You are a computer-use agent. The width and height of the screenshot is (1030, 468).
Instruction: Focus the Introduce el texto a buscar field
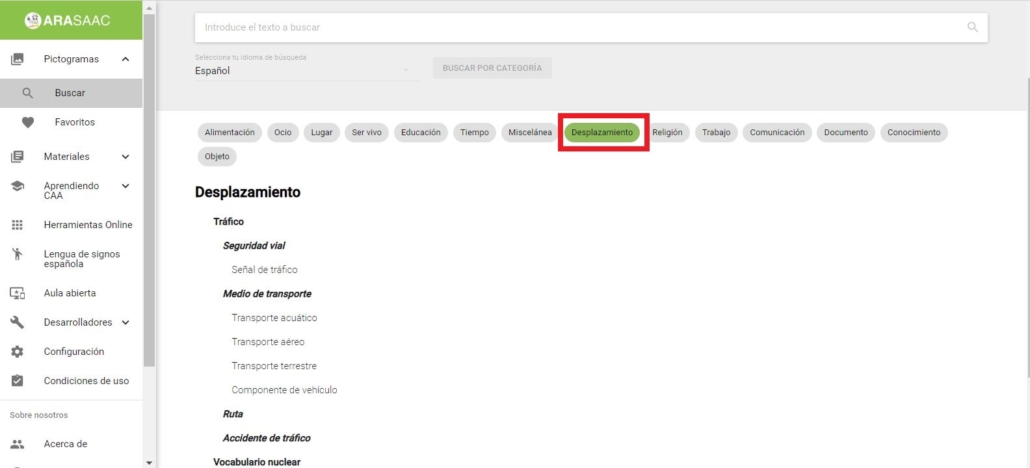(581, 28)
